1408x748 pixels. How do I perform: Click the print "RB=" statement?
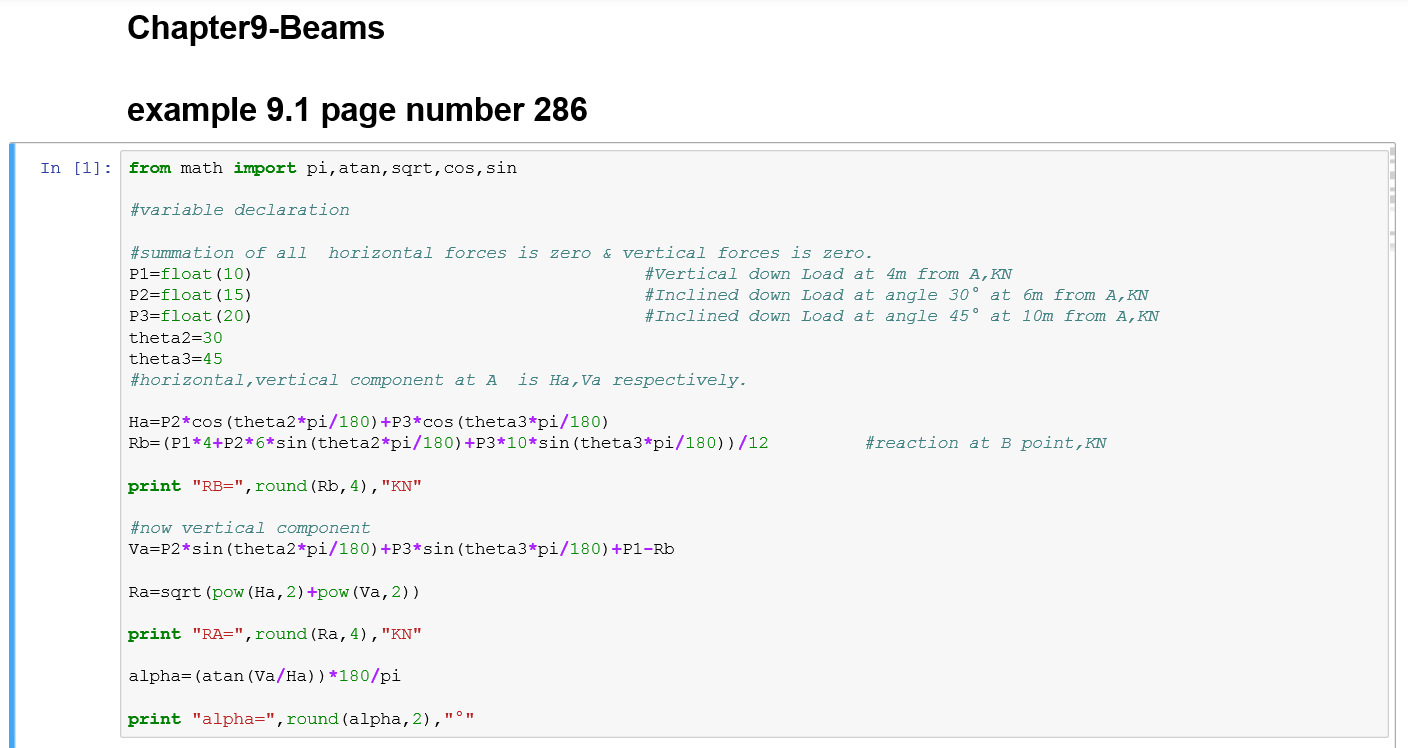pyautogui.click(x=275, y=486)
